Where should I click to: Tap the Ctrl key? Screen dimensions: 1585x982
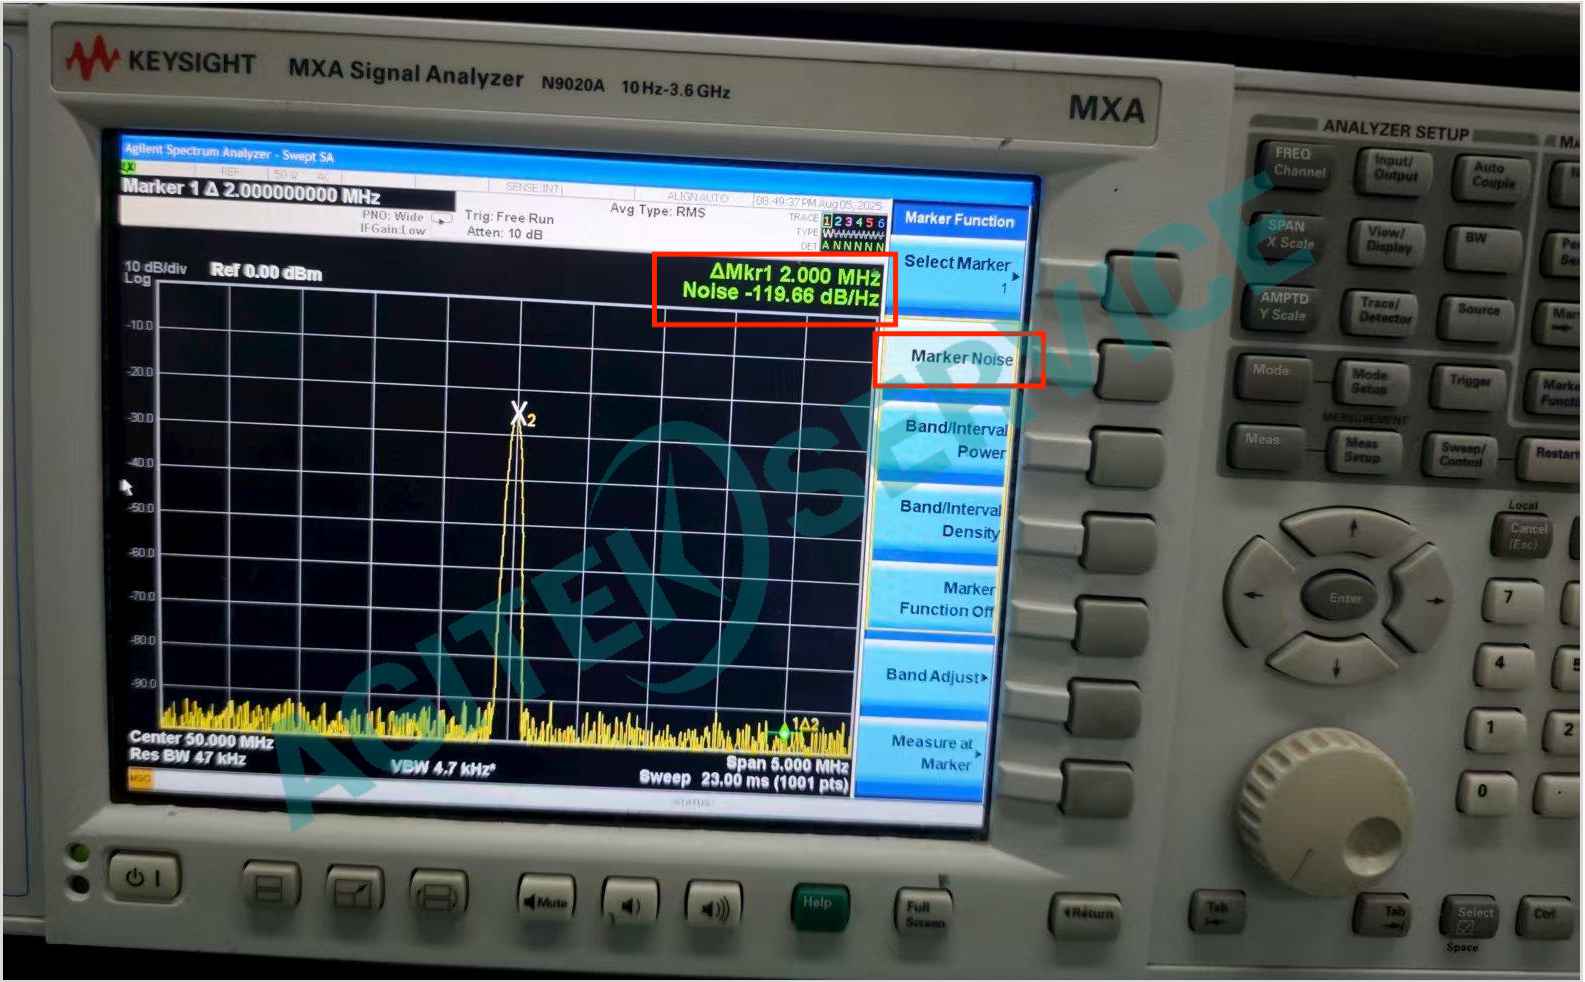(x=1547, y=915)
